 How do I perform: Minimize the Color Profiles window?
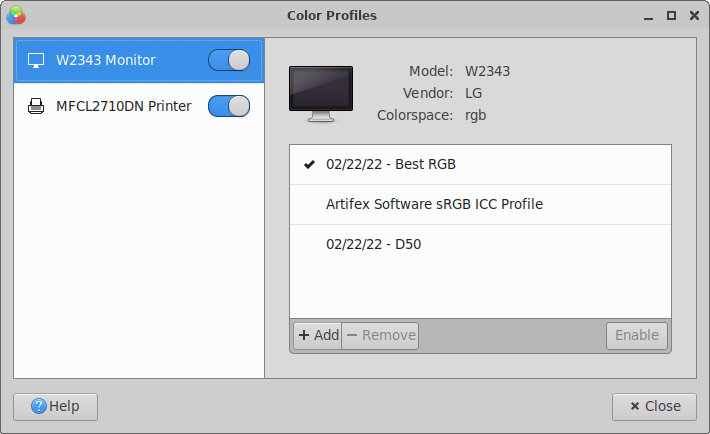coord(647,15)
